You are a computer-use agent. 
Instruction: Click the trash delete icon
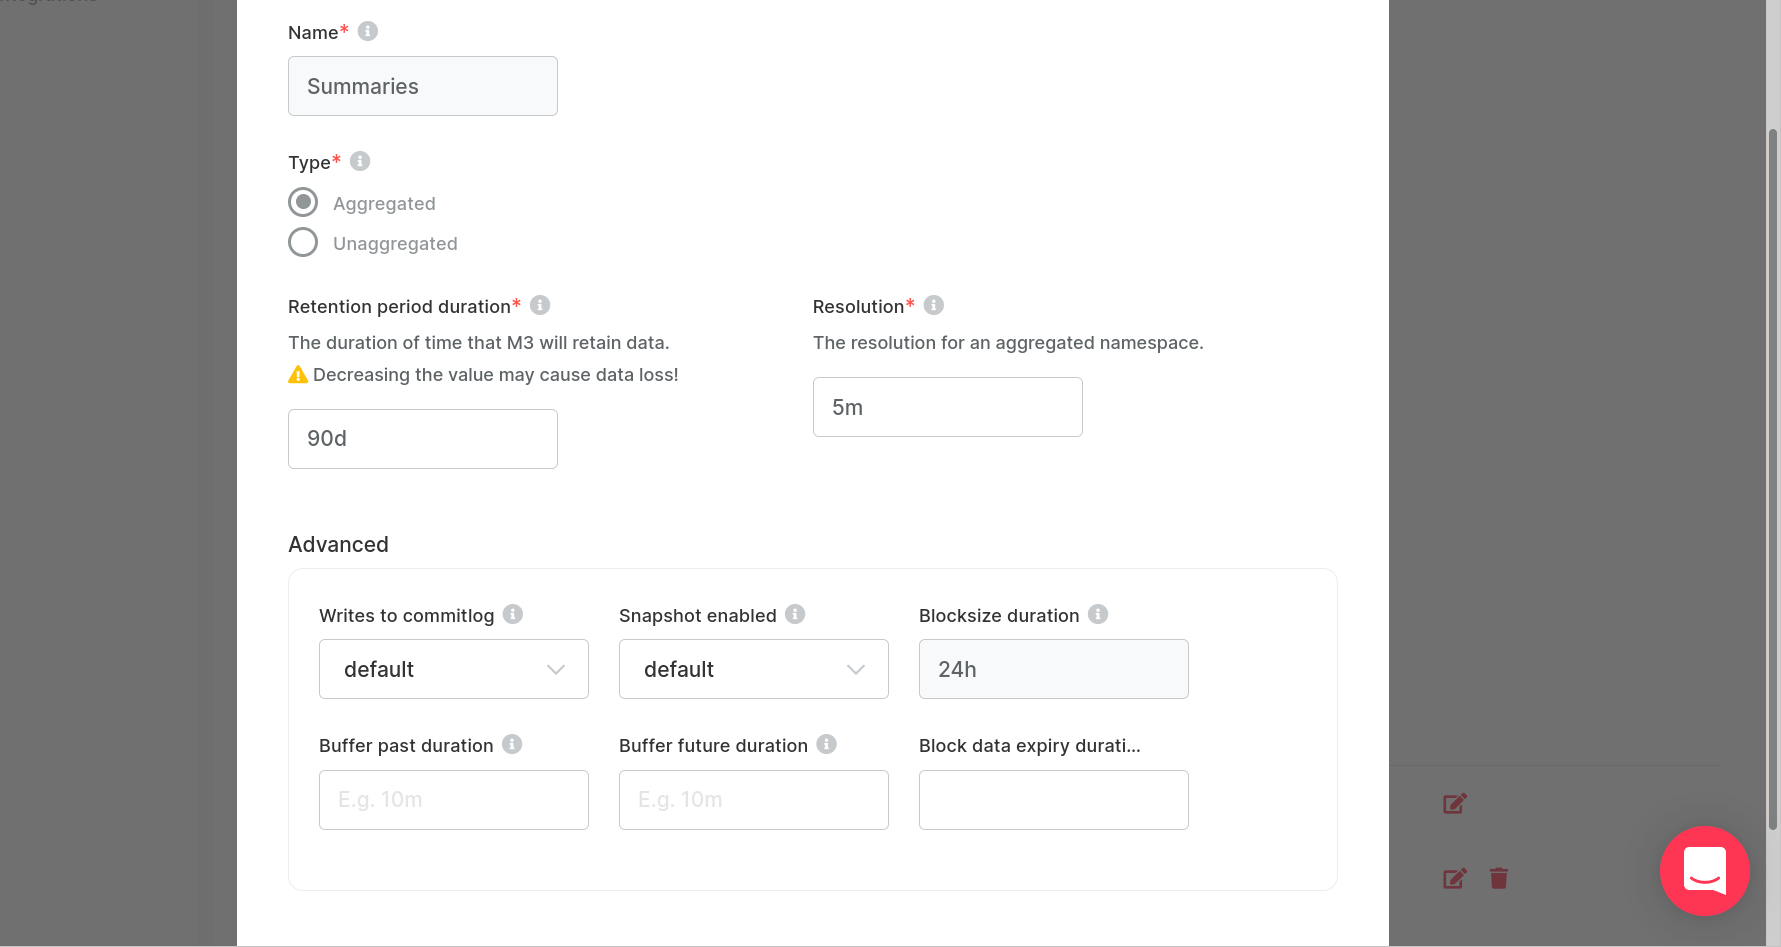[x=1499, y=878]
